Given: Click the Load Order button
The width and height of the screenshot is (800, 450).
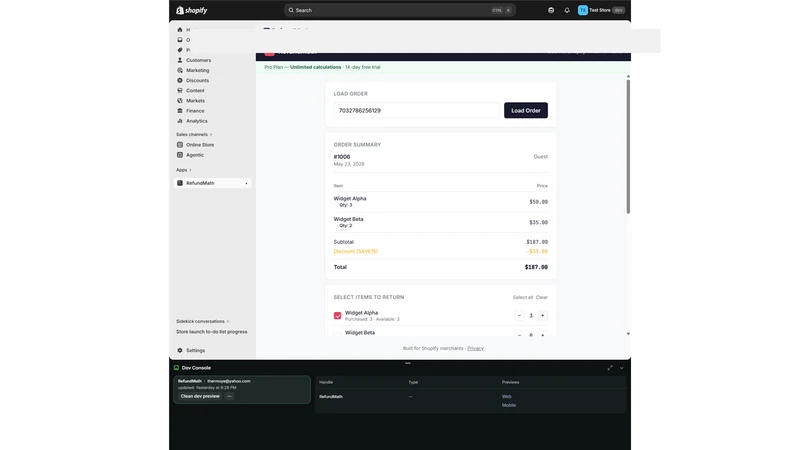Looking at the screenshot, I should [526, 110].
